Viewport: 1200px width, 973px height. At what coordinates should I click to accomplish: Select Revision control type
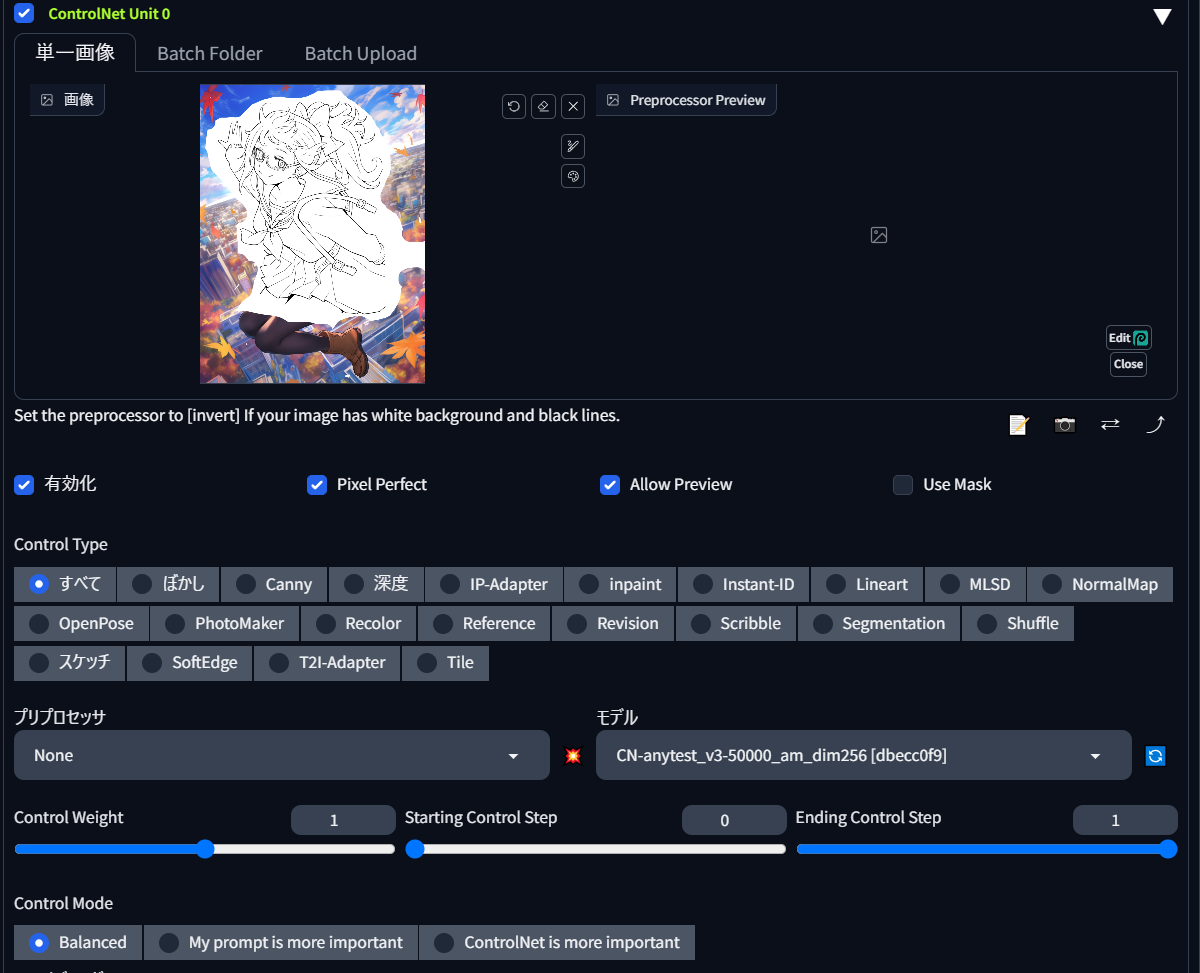613,623
